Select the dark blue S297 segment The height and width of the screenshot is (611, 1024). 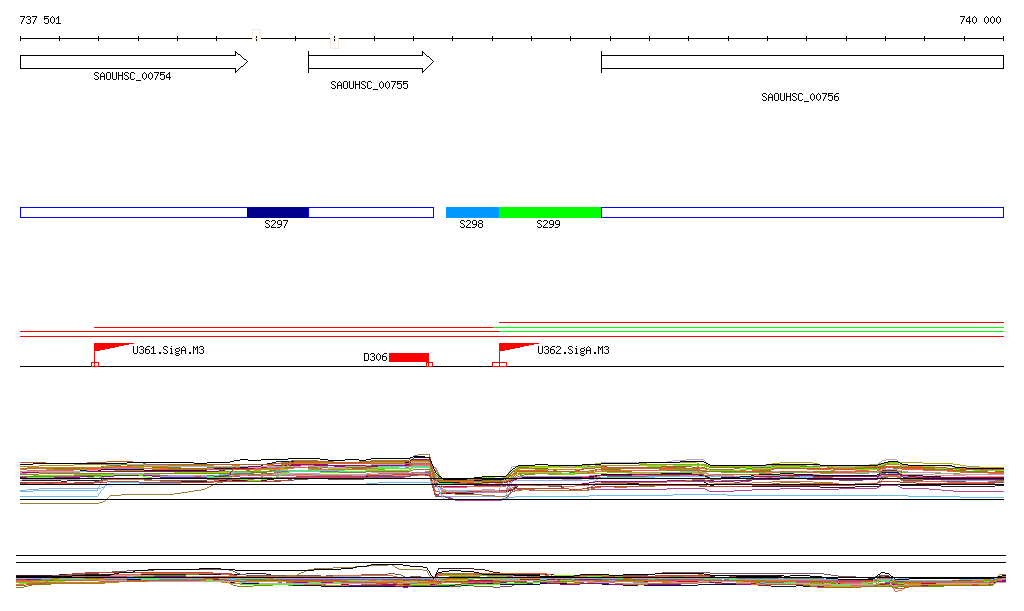pyautogui.click(x=278, y=212)
